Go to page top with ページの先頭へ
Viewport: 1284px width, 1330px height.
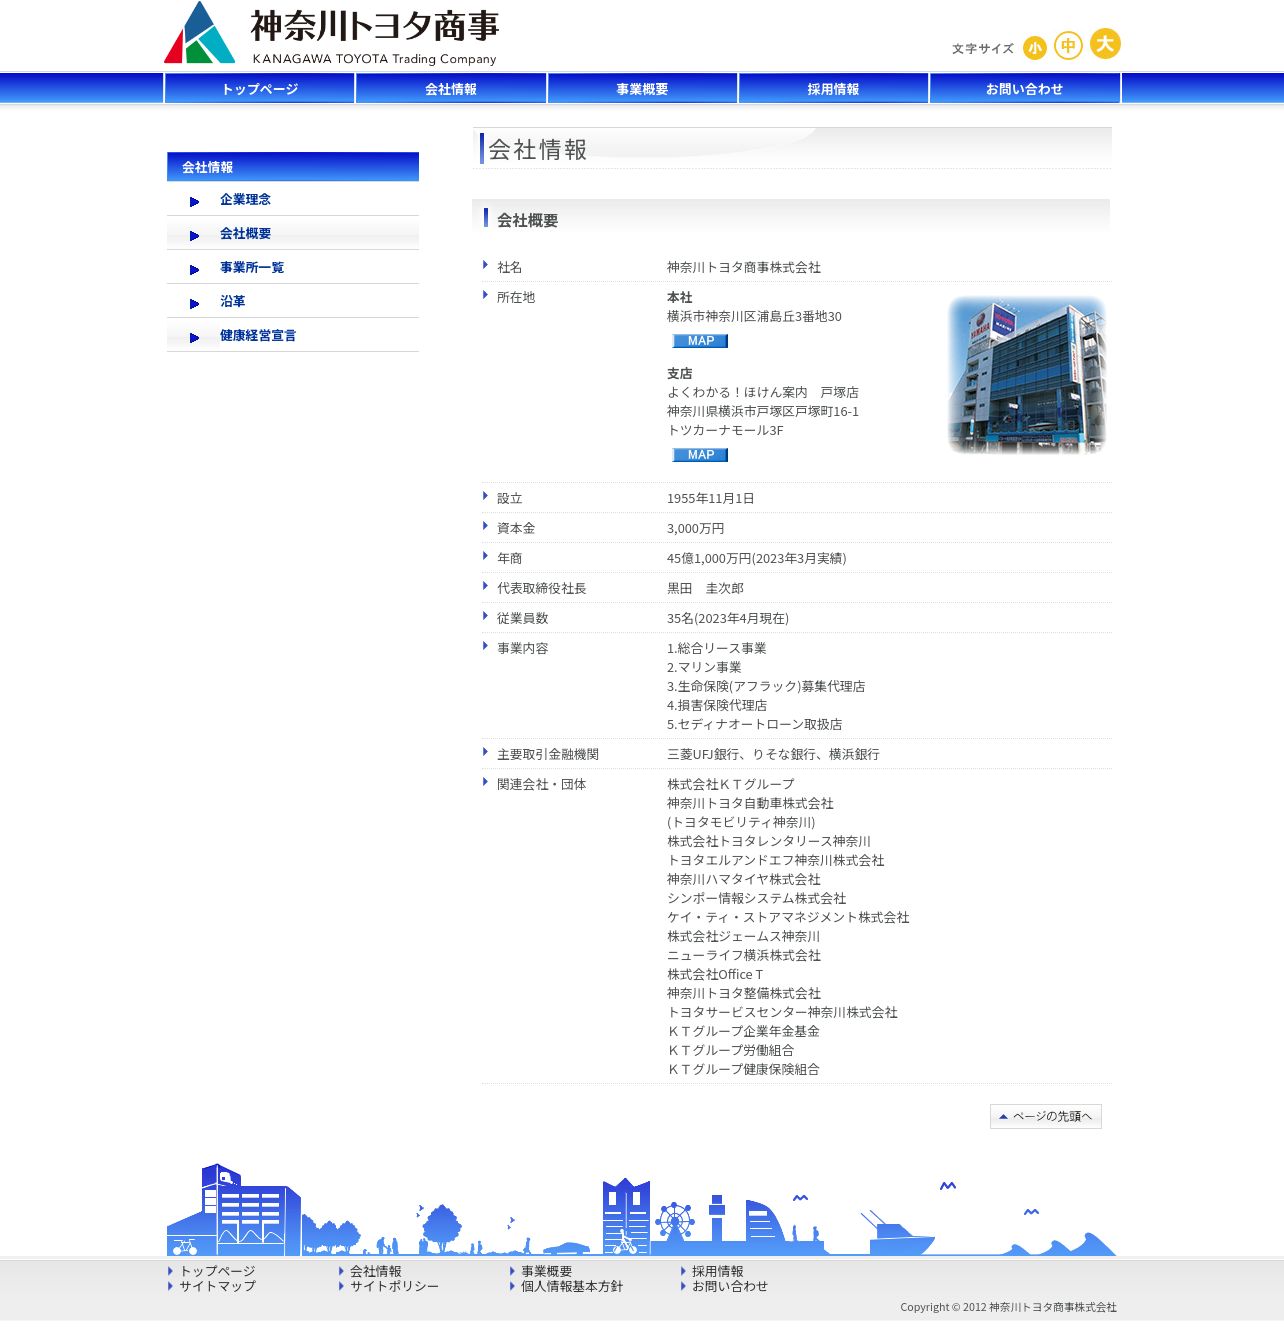(1046, 1116)
